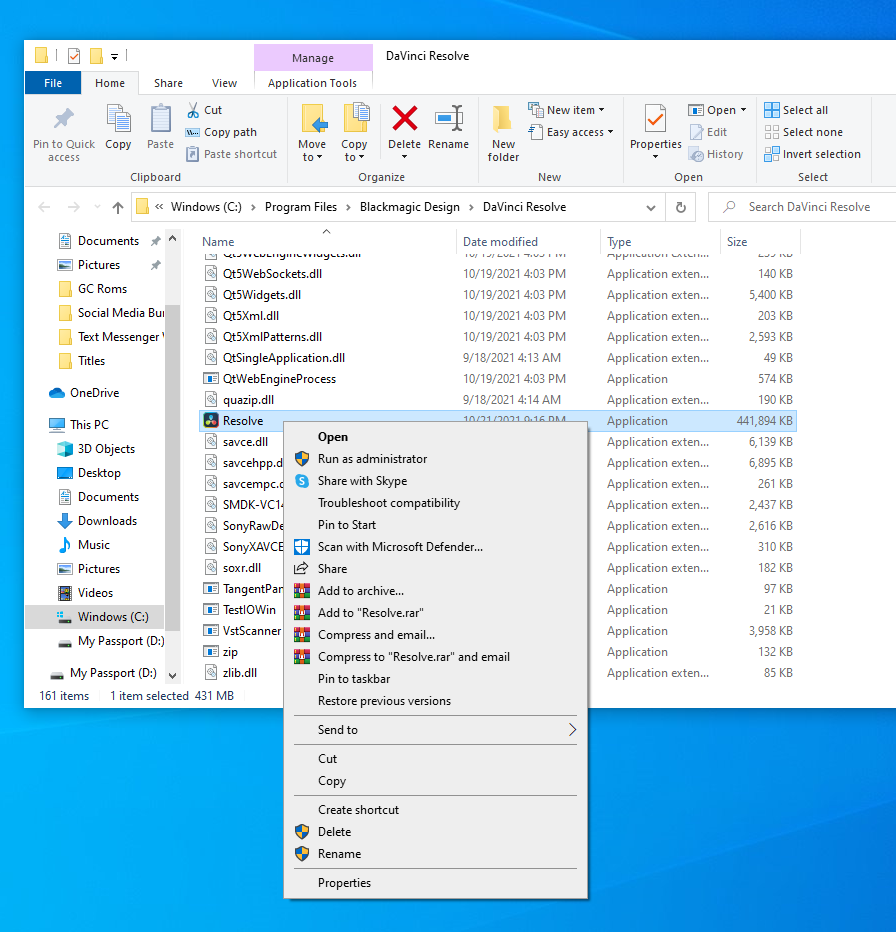Expand the address bar history dropdown

pos(651,207)
